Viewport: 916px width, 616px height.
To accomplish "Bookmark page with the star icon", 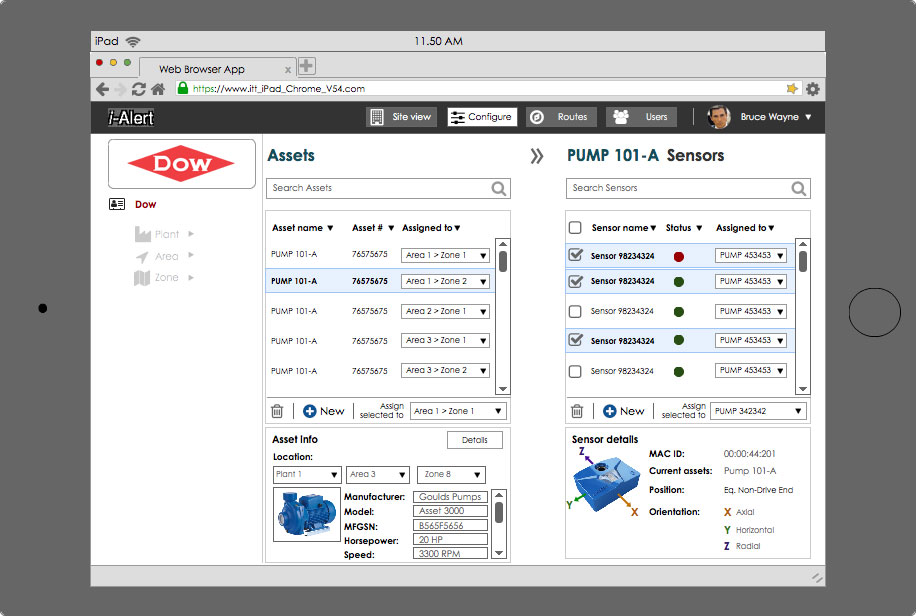I will tap(792, 89).
